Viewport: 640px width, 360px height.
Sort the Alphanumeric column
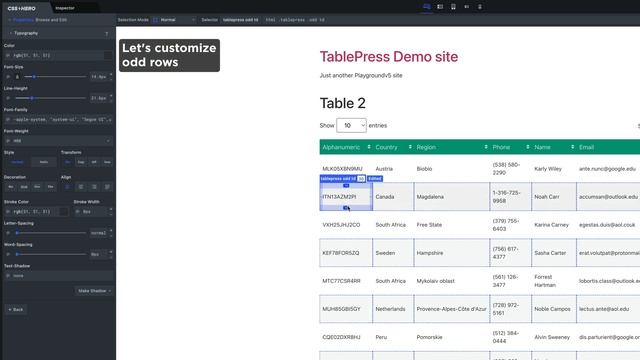(x=369, y=147)
